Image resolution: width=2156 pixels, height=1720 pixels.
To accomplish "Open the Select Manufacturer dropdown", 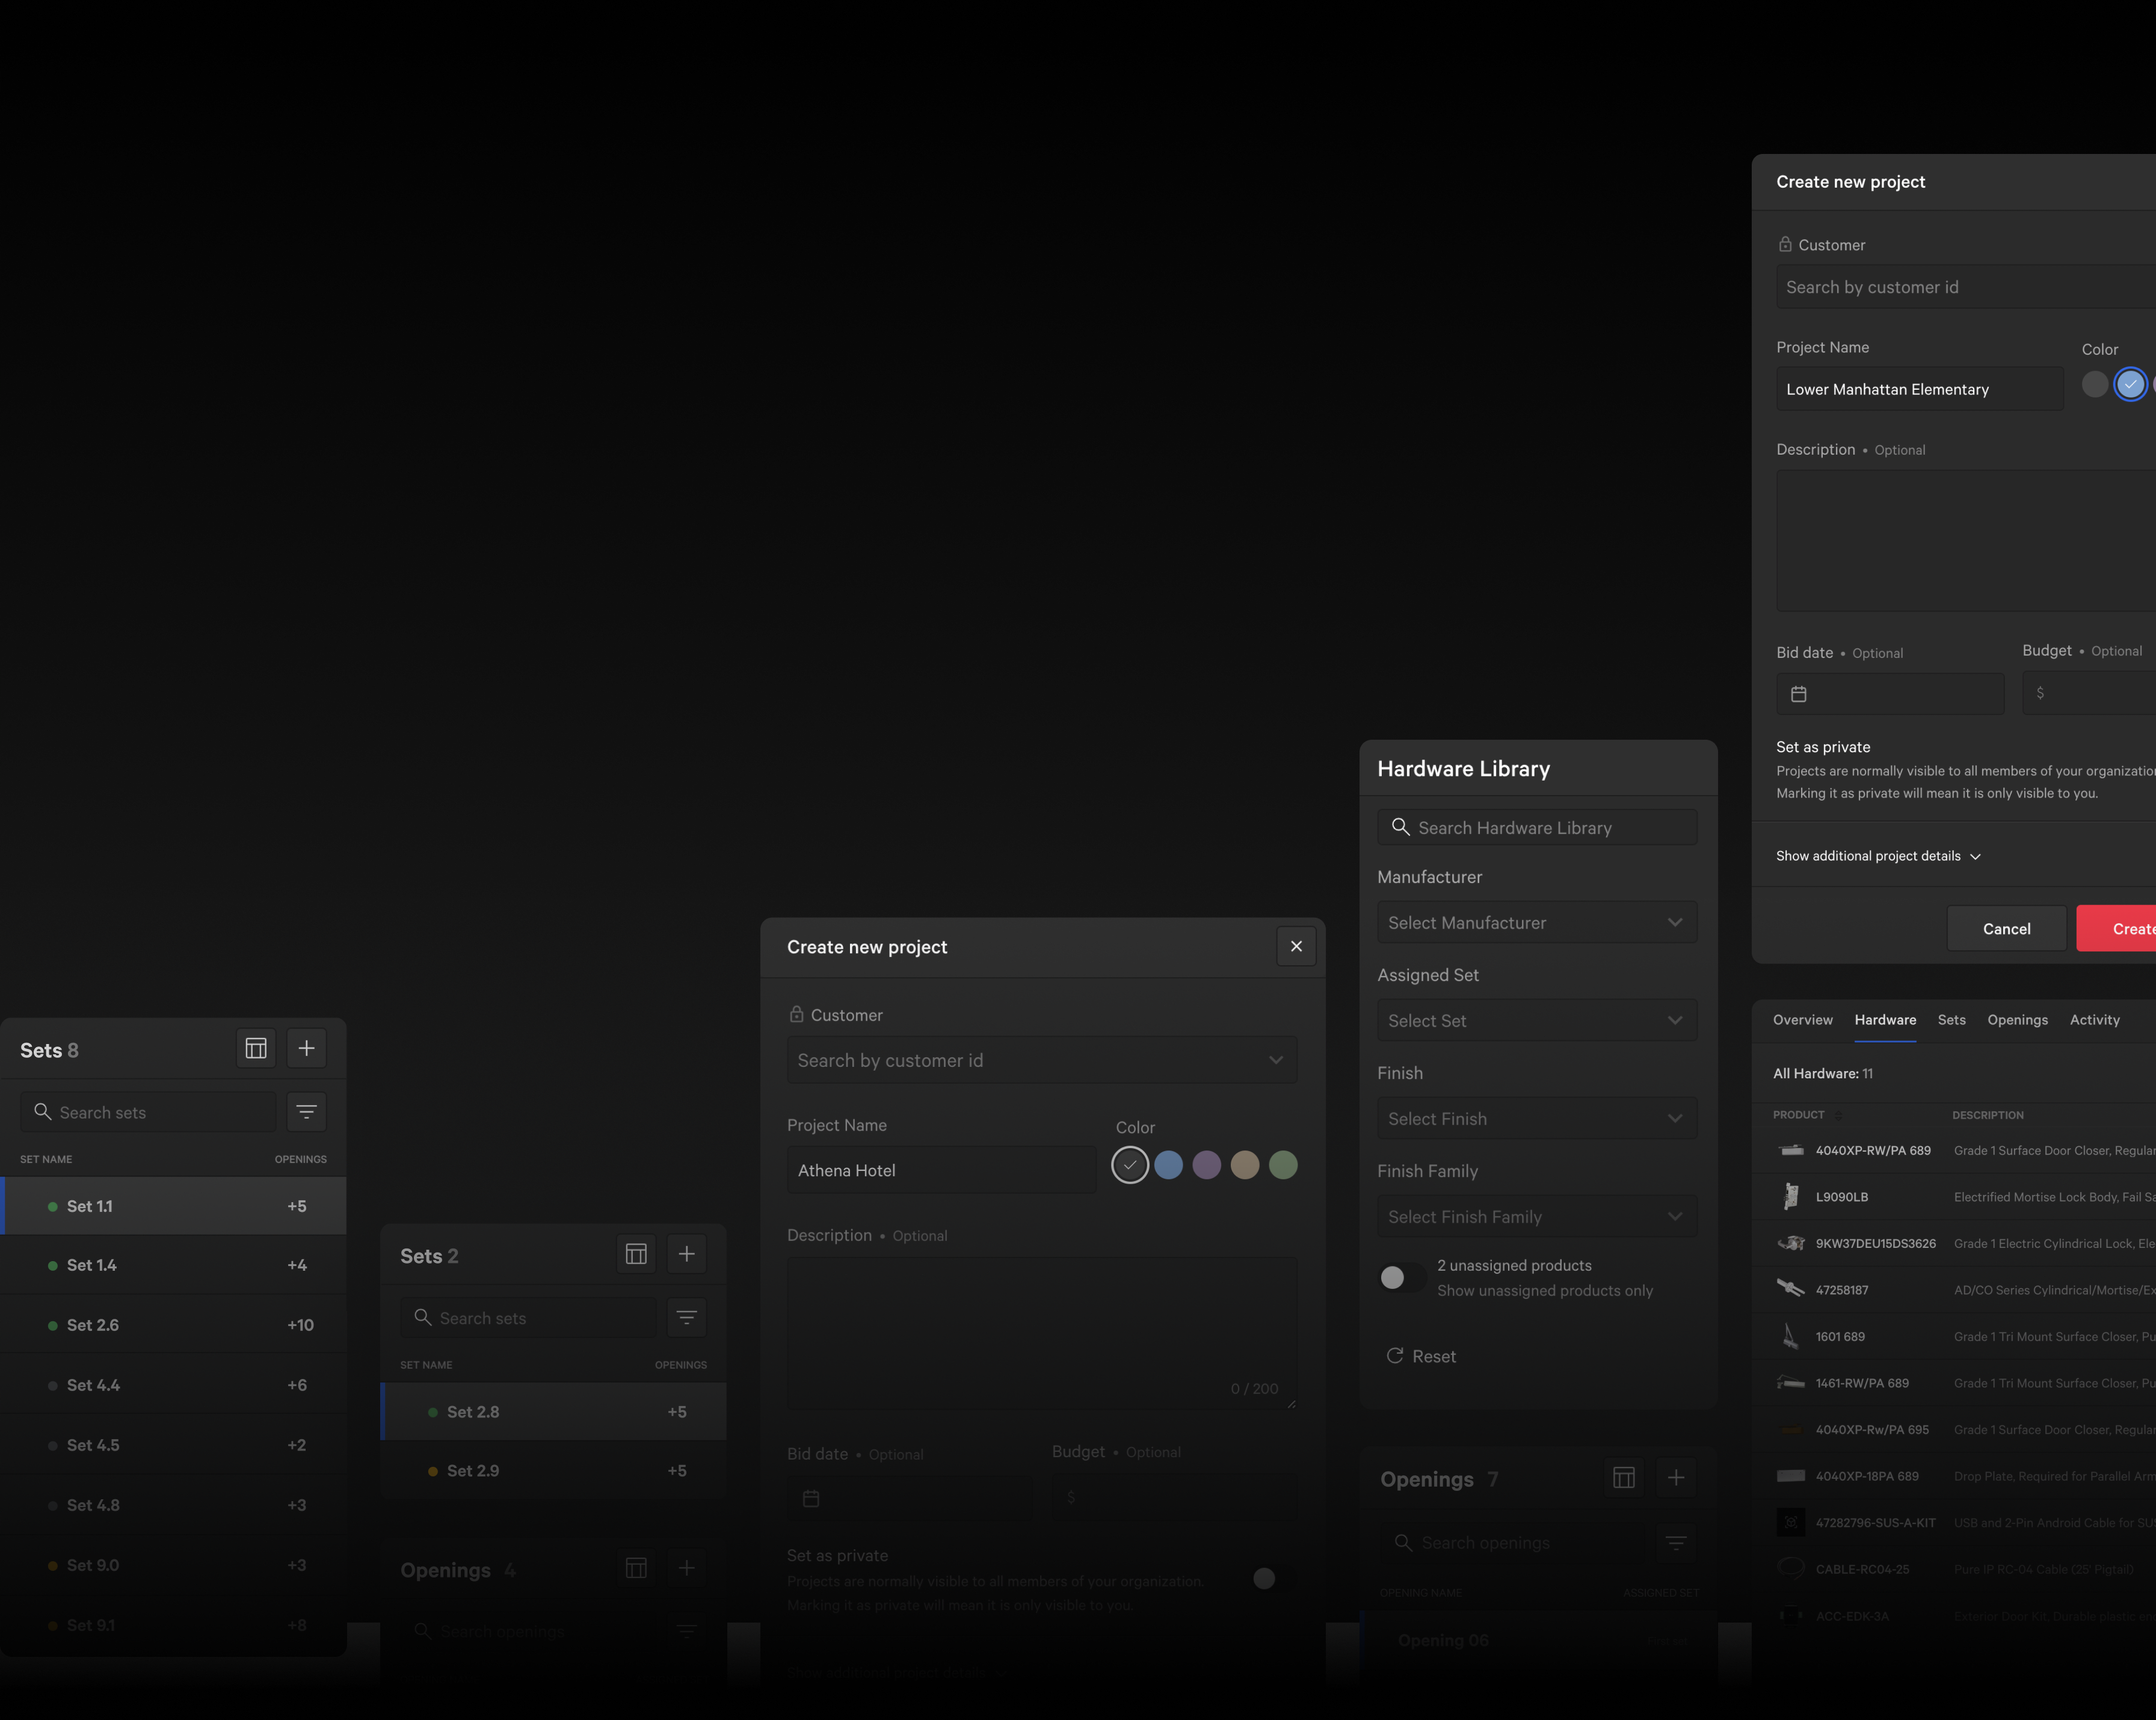I will point(1536,922).
